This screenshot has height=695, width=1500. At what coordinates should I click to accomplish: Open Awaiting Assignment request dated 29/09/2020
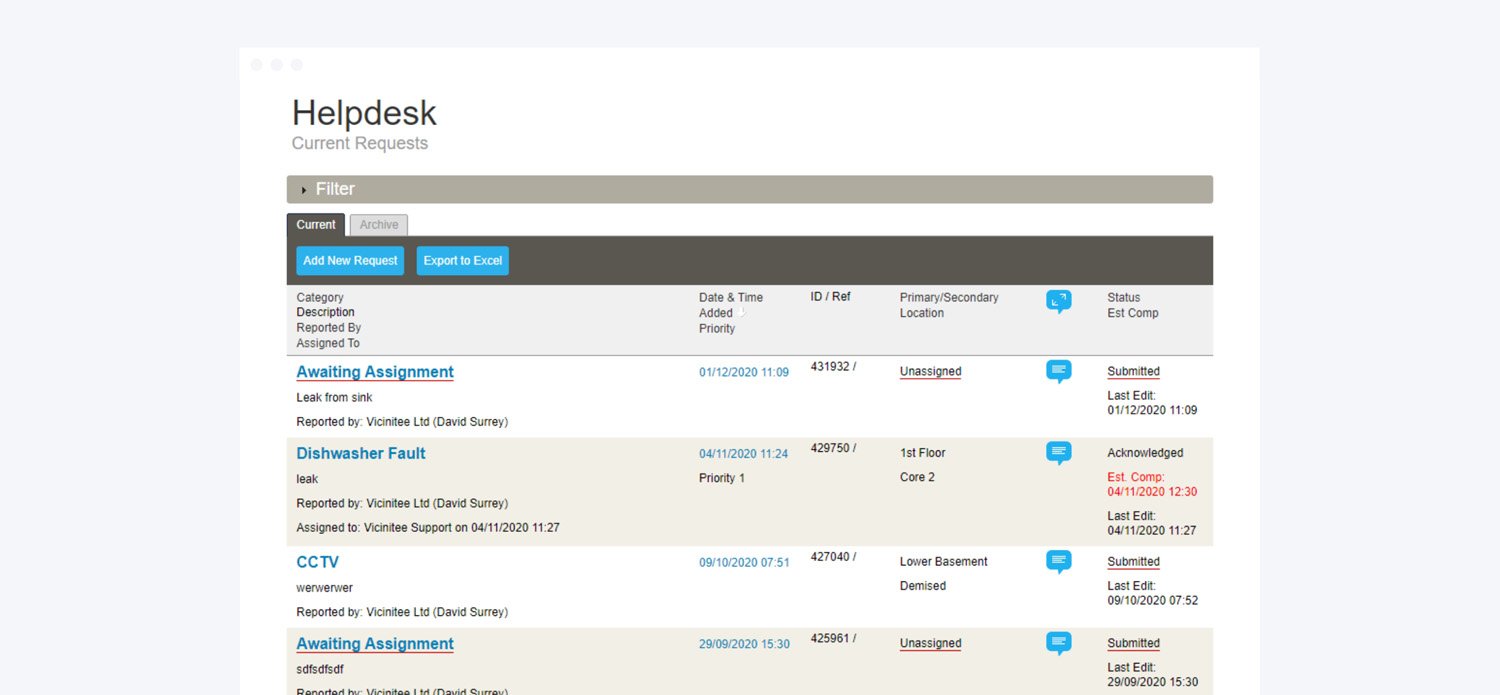[375, 644]
